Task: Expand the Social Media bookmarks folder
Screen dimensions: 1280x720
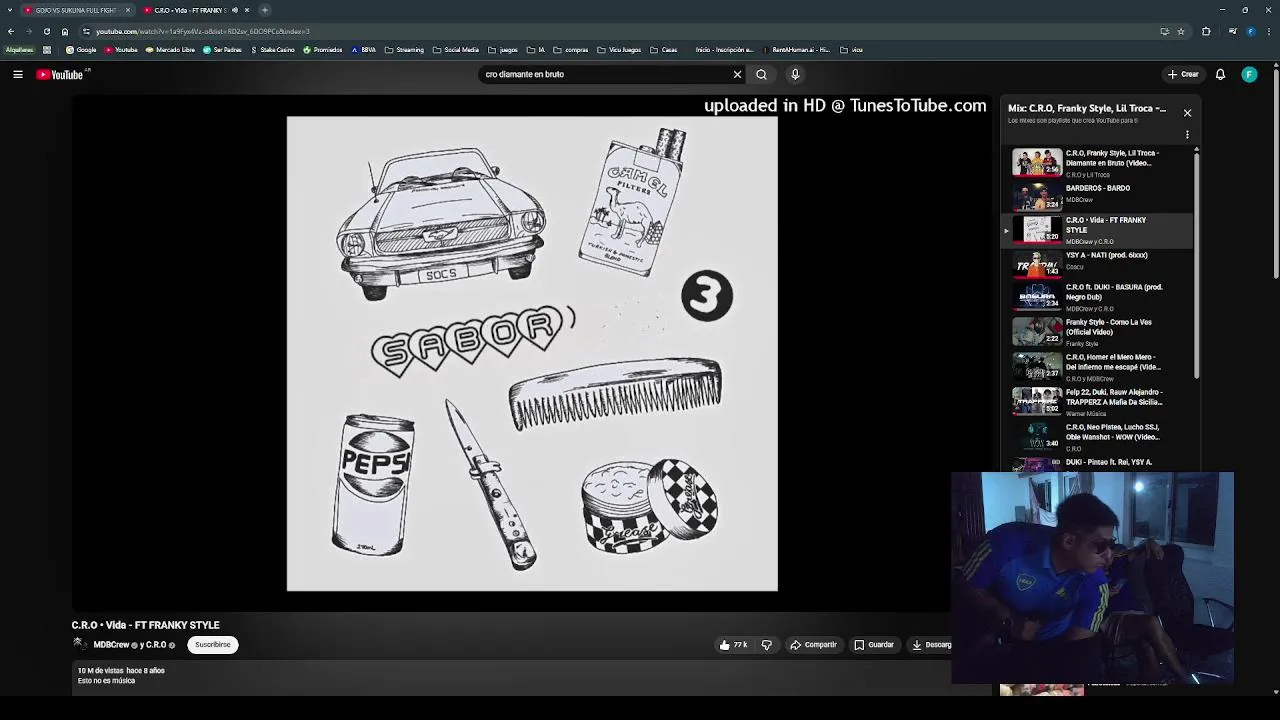Action: click(x=456, y=50)
